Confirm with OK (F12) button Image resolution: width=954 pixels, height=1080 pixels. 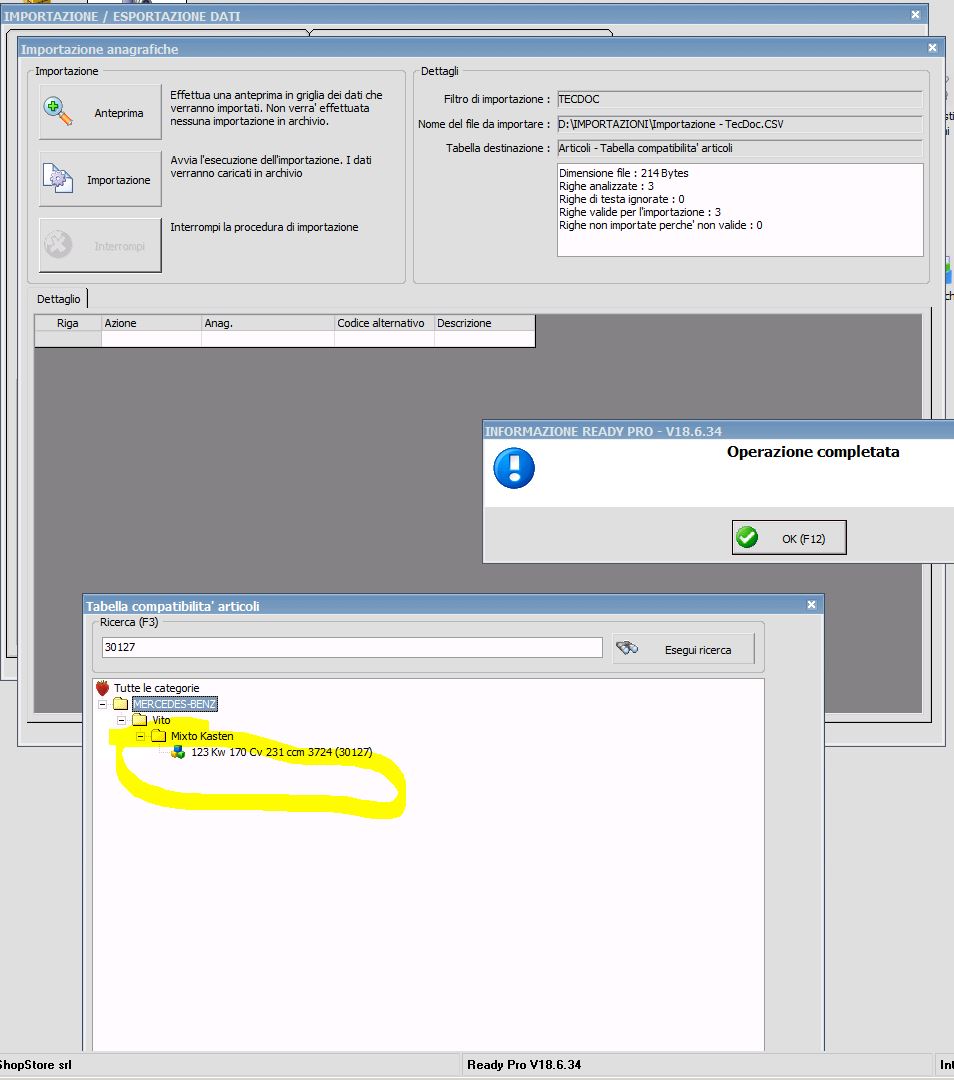pyautogui.click(x=789, y=538)
